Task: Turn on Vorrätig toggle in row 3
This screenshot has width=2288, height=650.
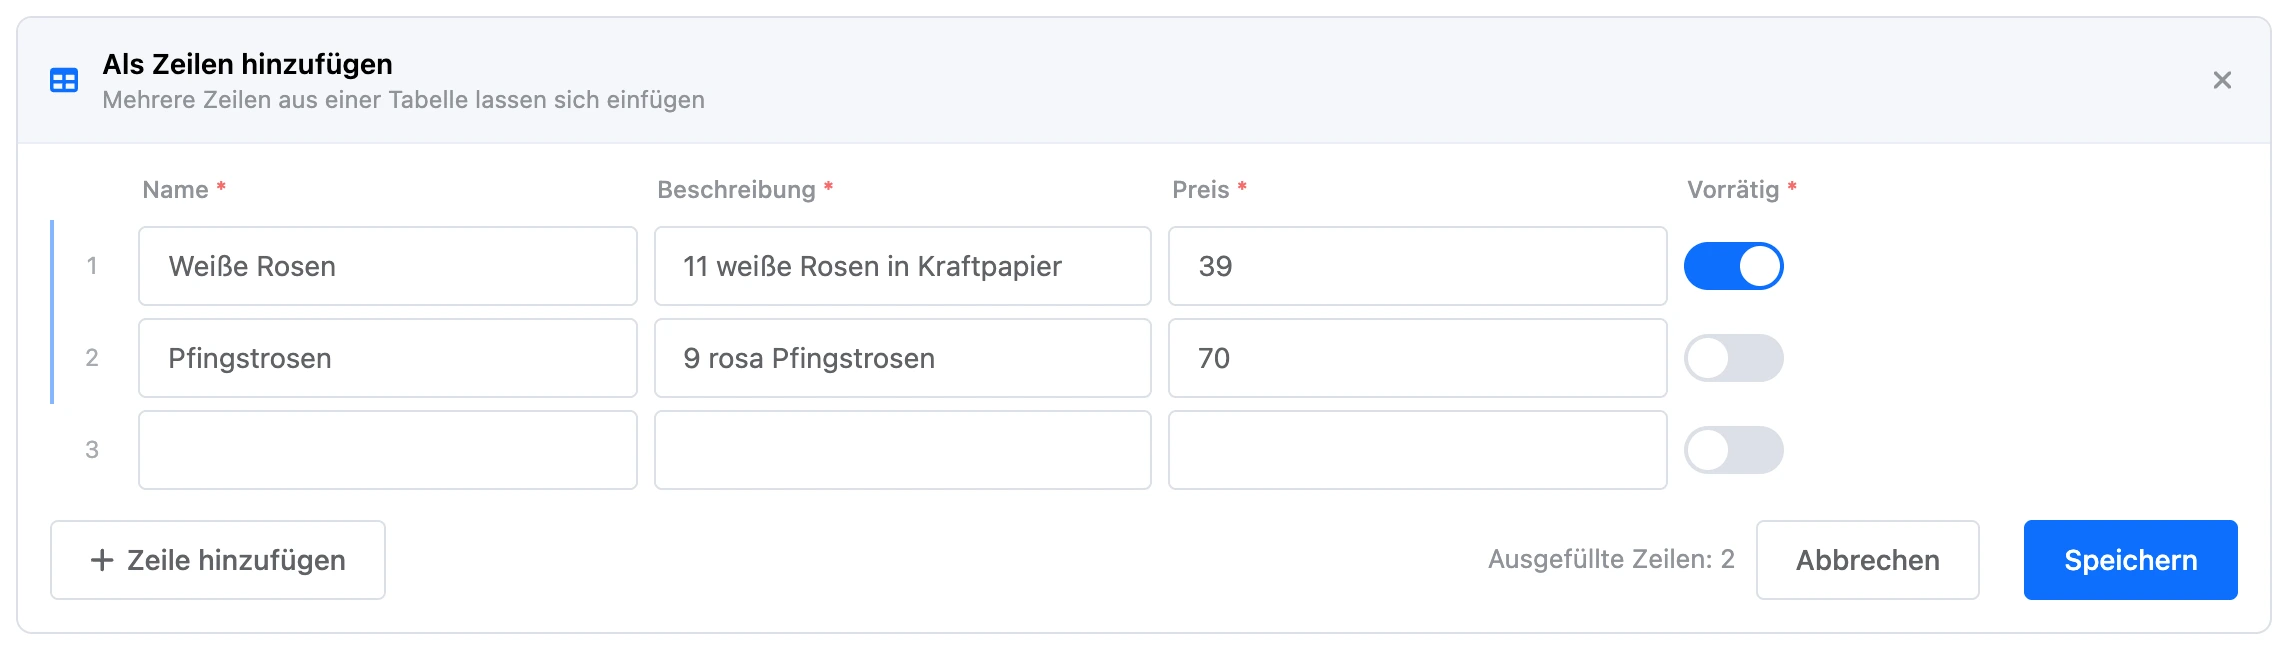Action: tap(1733, 450)
